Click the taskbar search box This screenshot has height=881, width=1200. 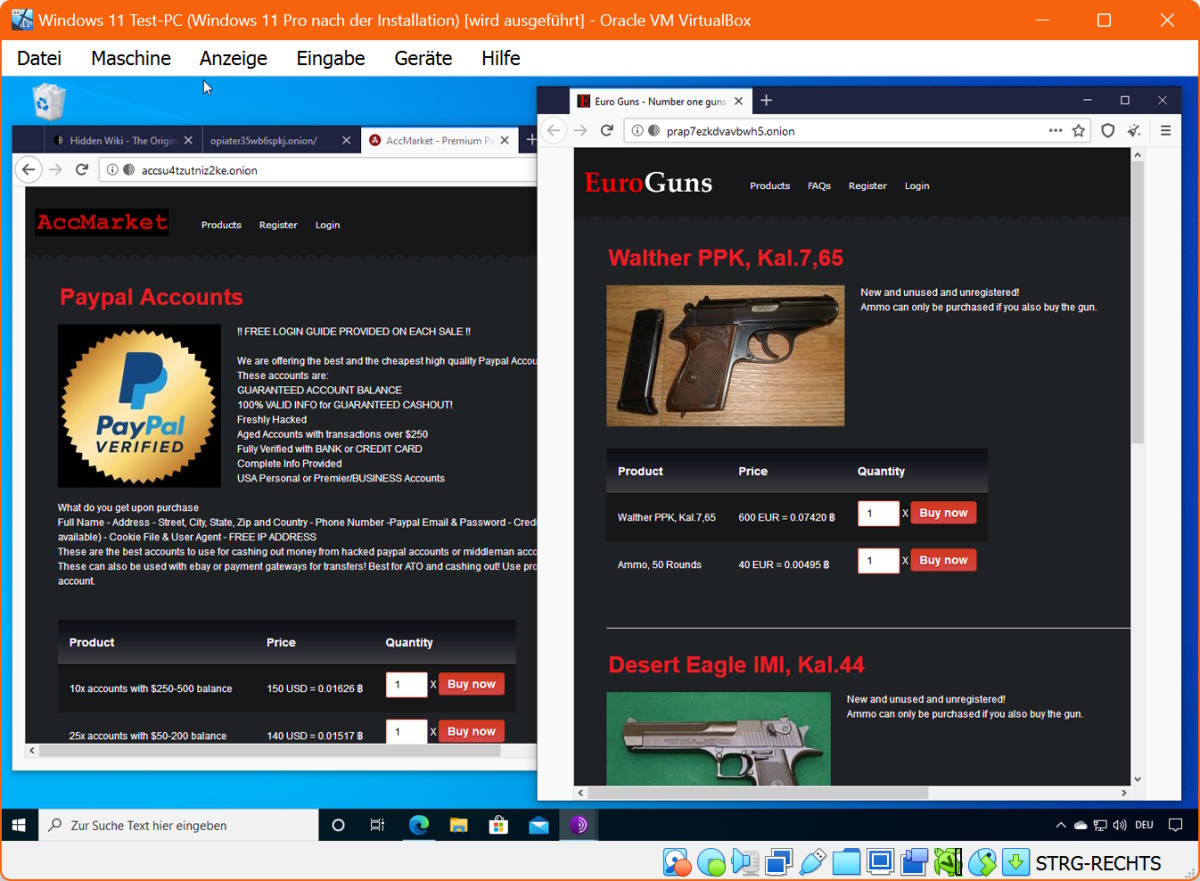coord(178,825)
